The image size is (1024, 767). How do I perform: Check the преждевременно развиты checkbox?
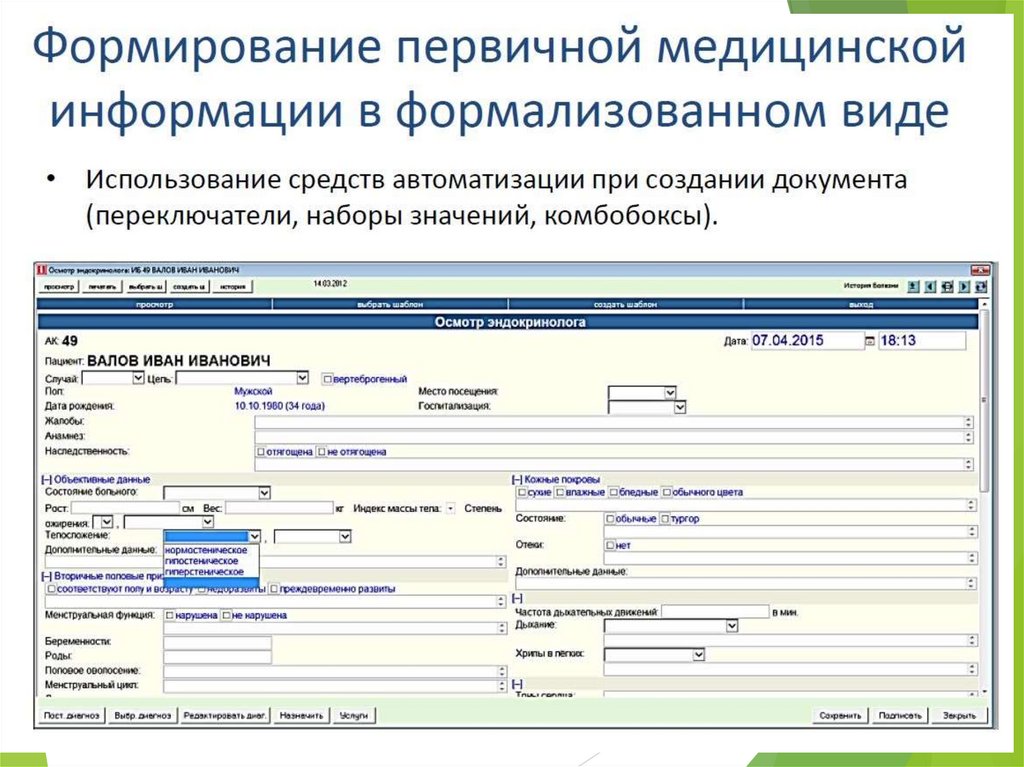click(x=274, y=589)
